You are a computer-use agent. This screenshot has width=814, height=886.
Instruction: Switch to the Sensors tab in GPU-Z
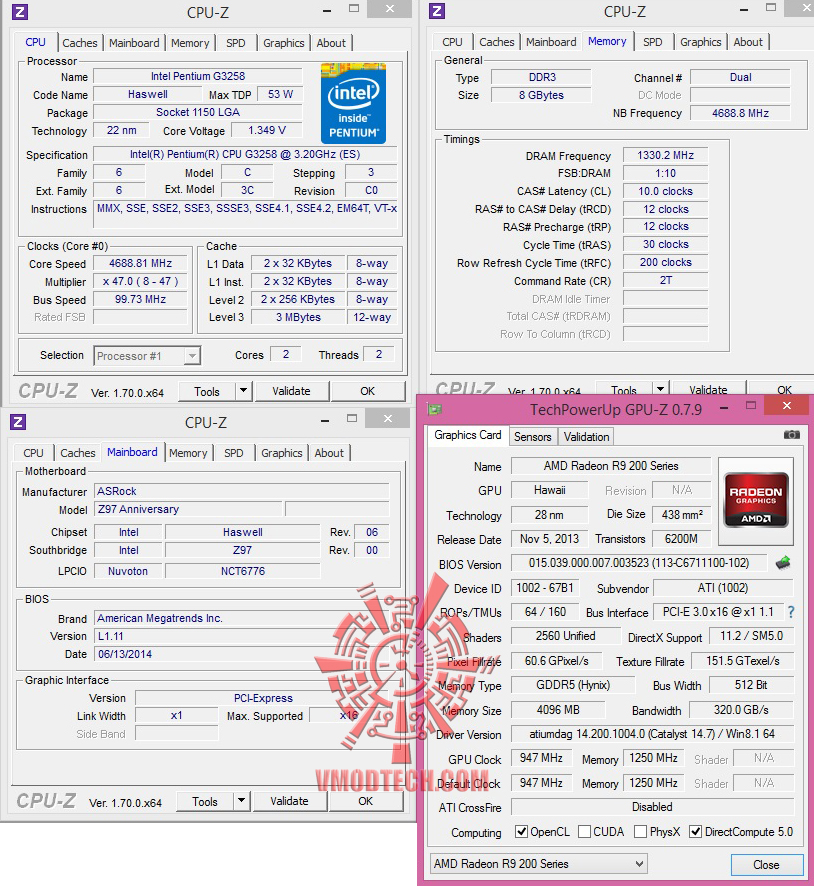tap(532, 436)
